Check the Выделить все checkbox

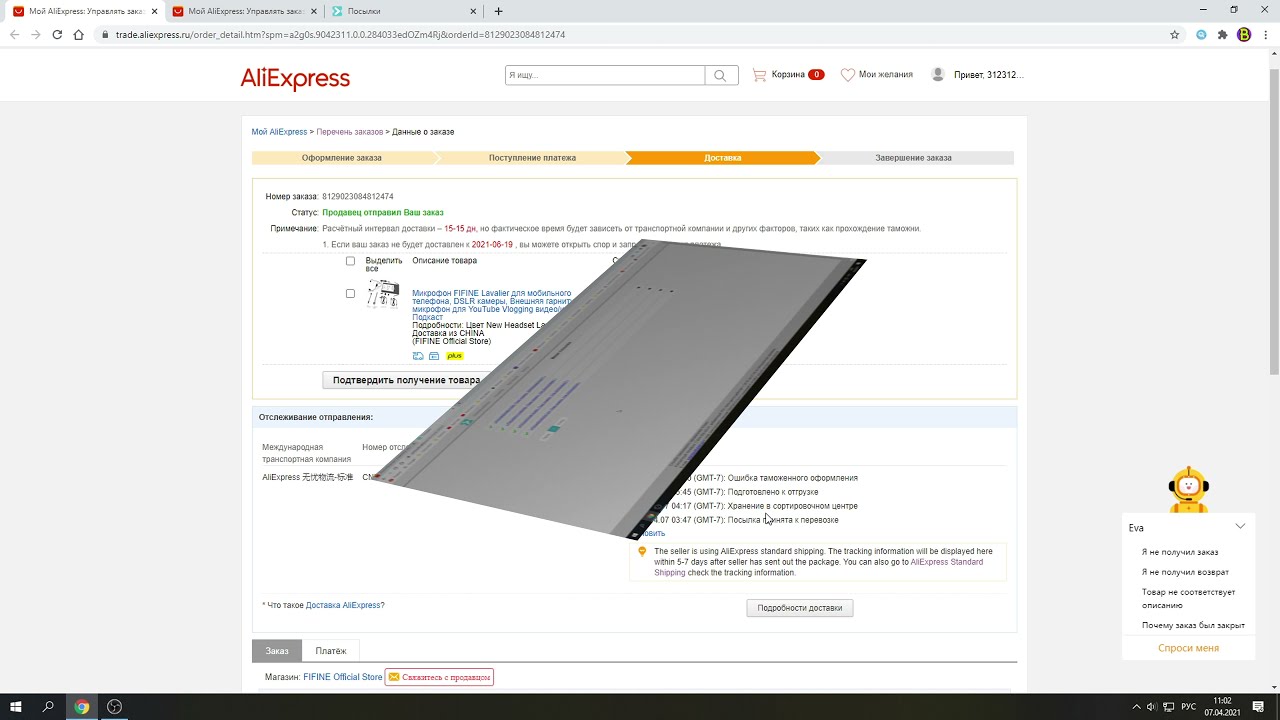(350, 261)
